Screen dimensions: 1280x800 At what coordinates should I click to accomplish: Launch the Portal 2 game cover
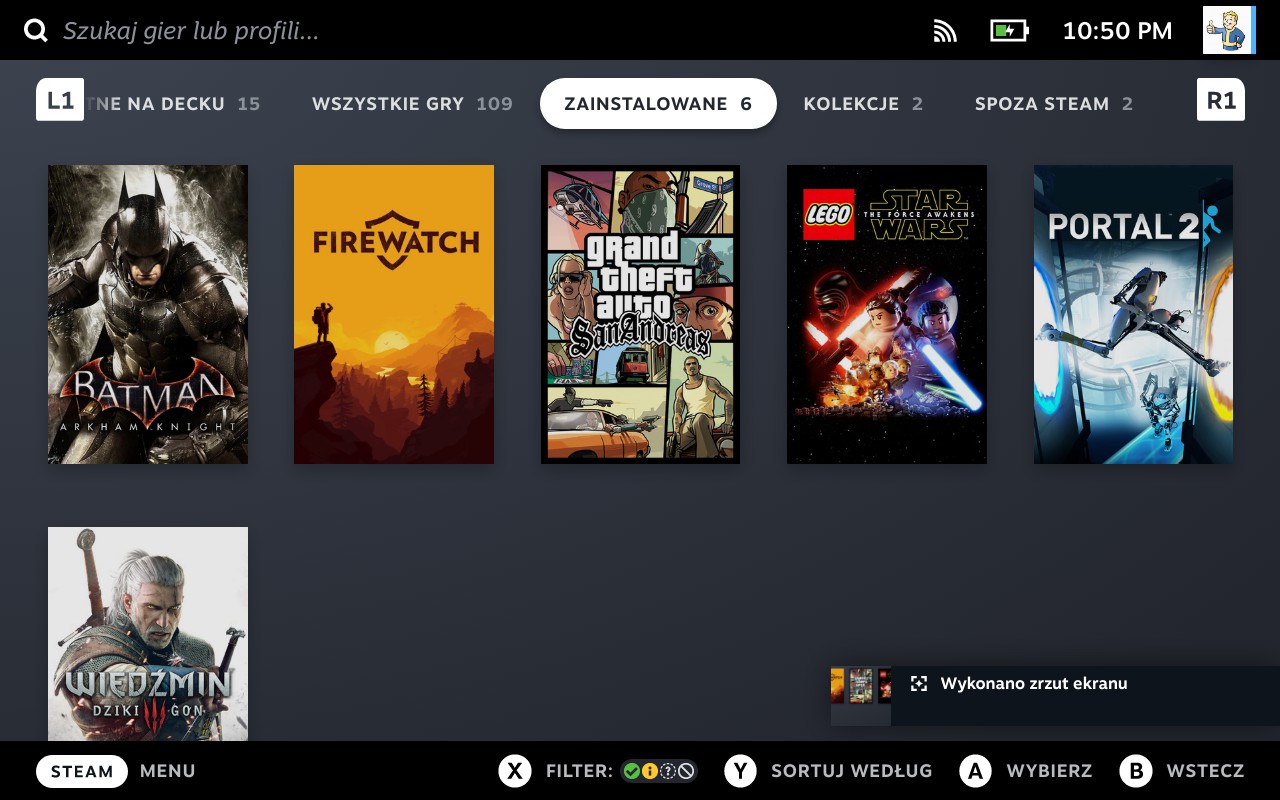tap(1133, 314)
